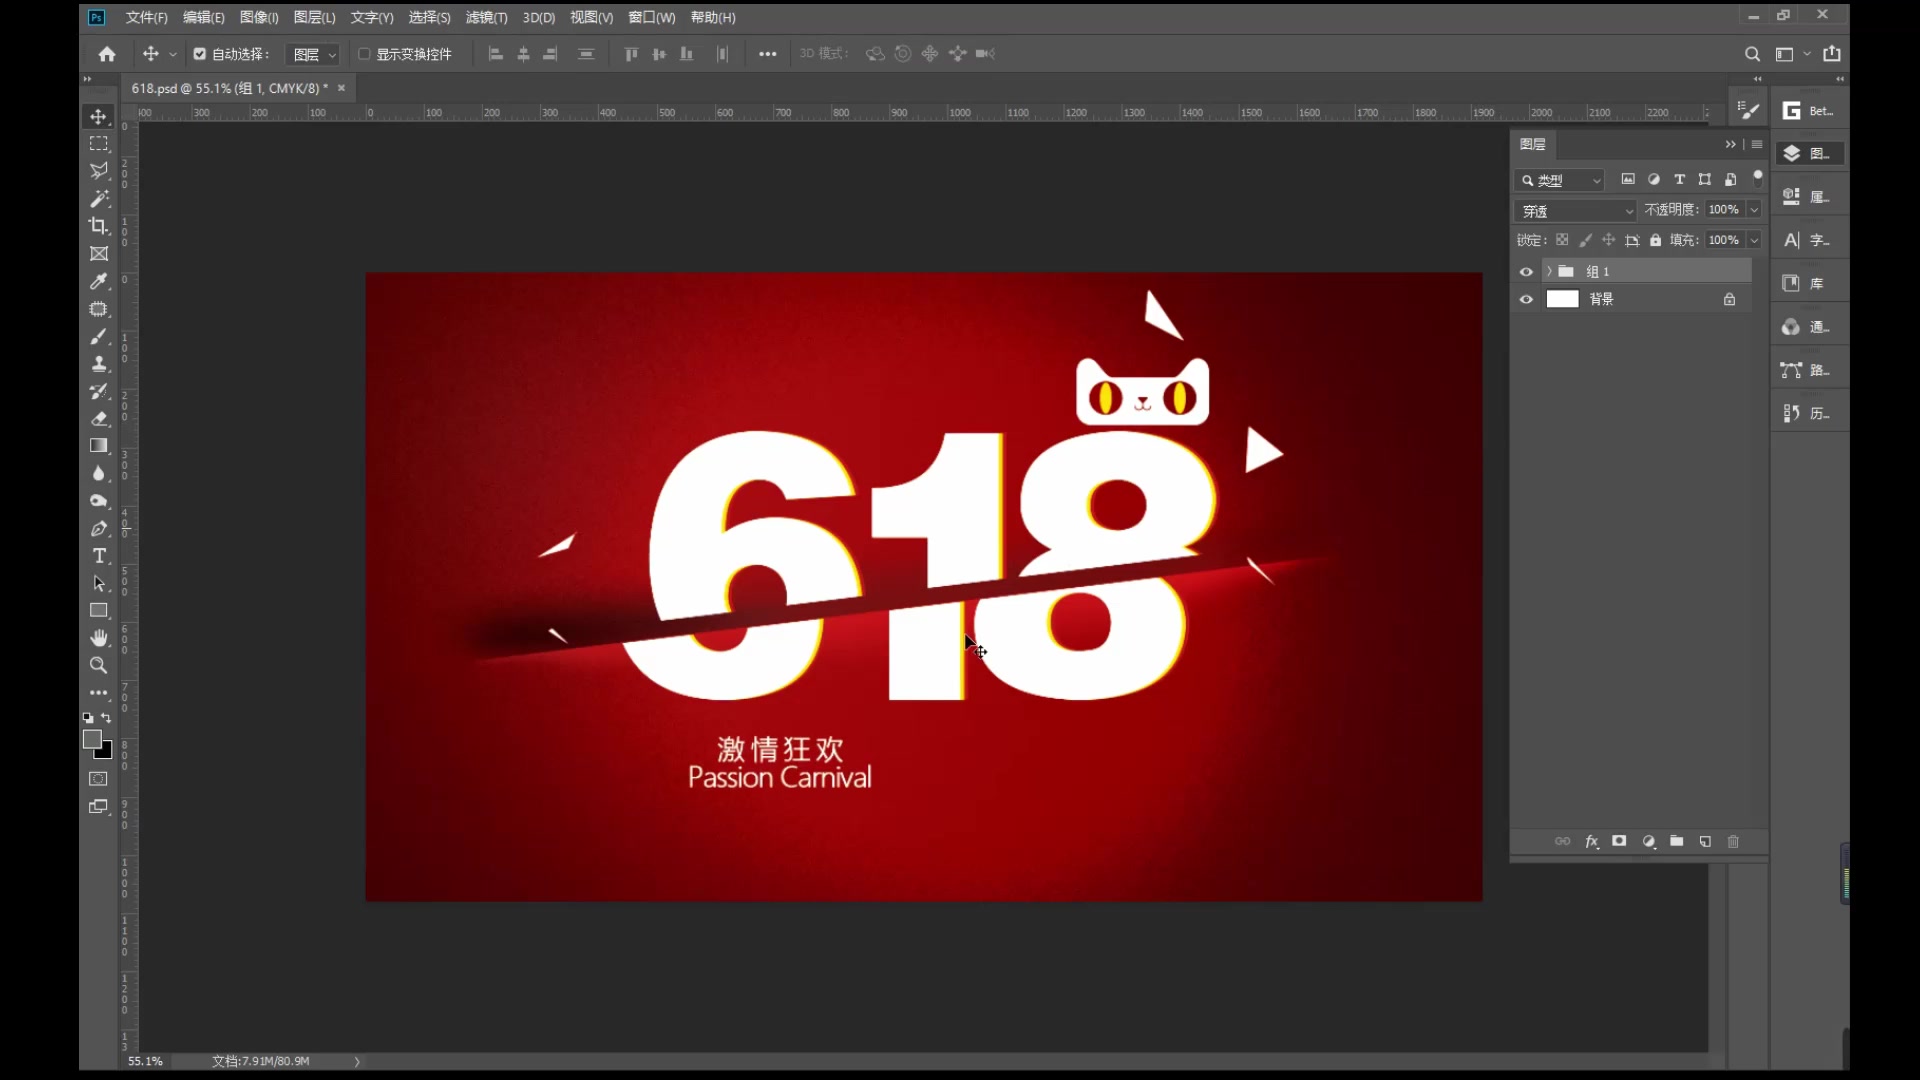Open the 图像(I) menu
The width and height of the screenshot is (1920, 1080).
(x=259, y=18)
